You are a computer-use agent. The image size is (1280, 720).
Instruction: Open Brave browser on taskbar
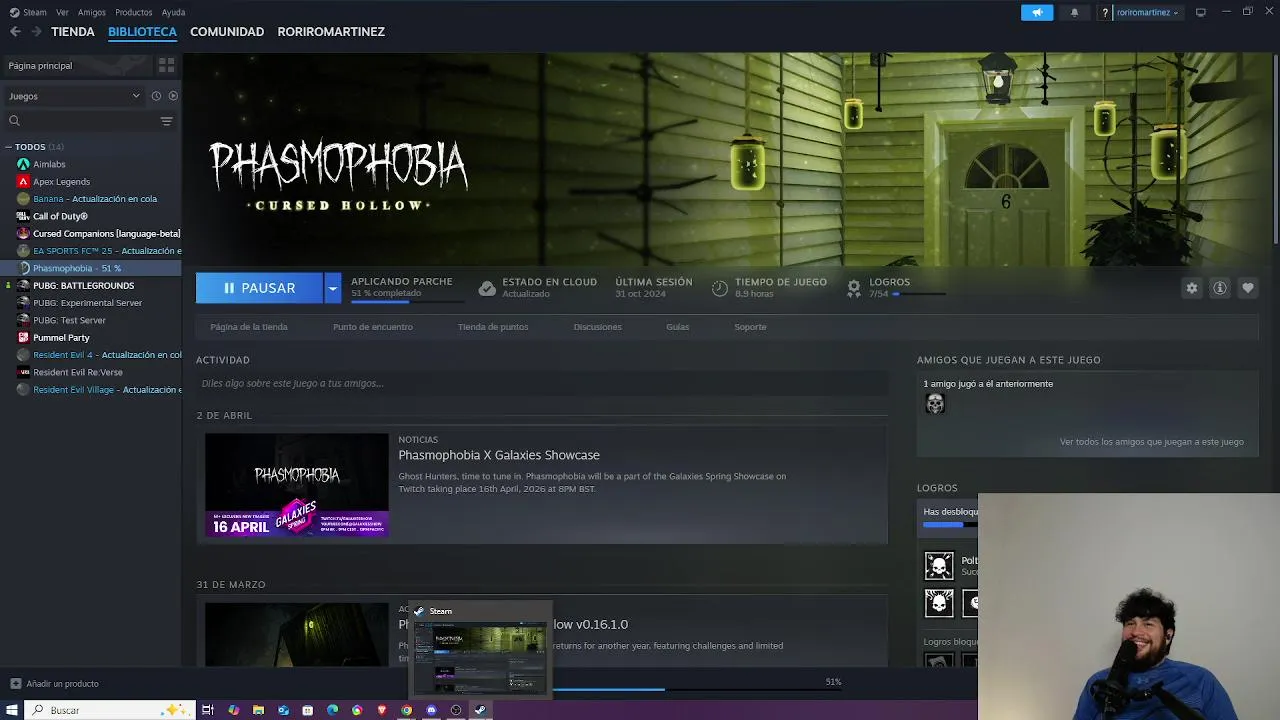[382, 710]
